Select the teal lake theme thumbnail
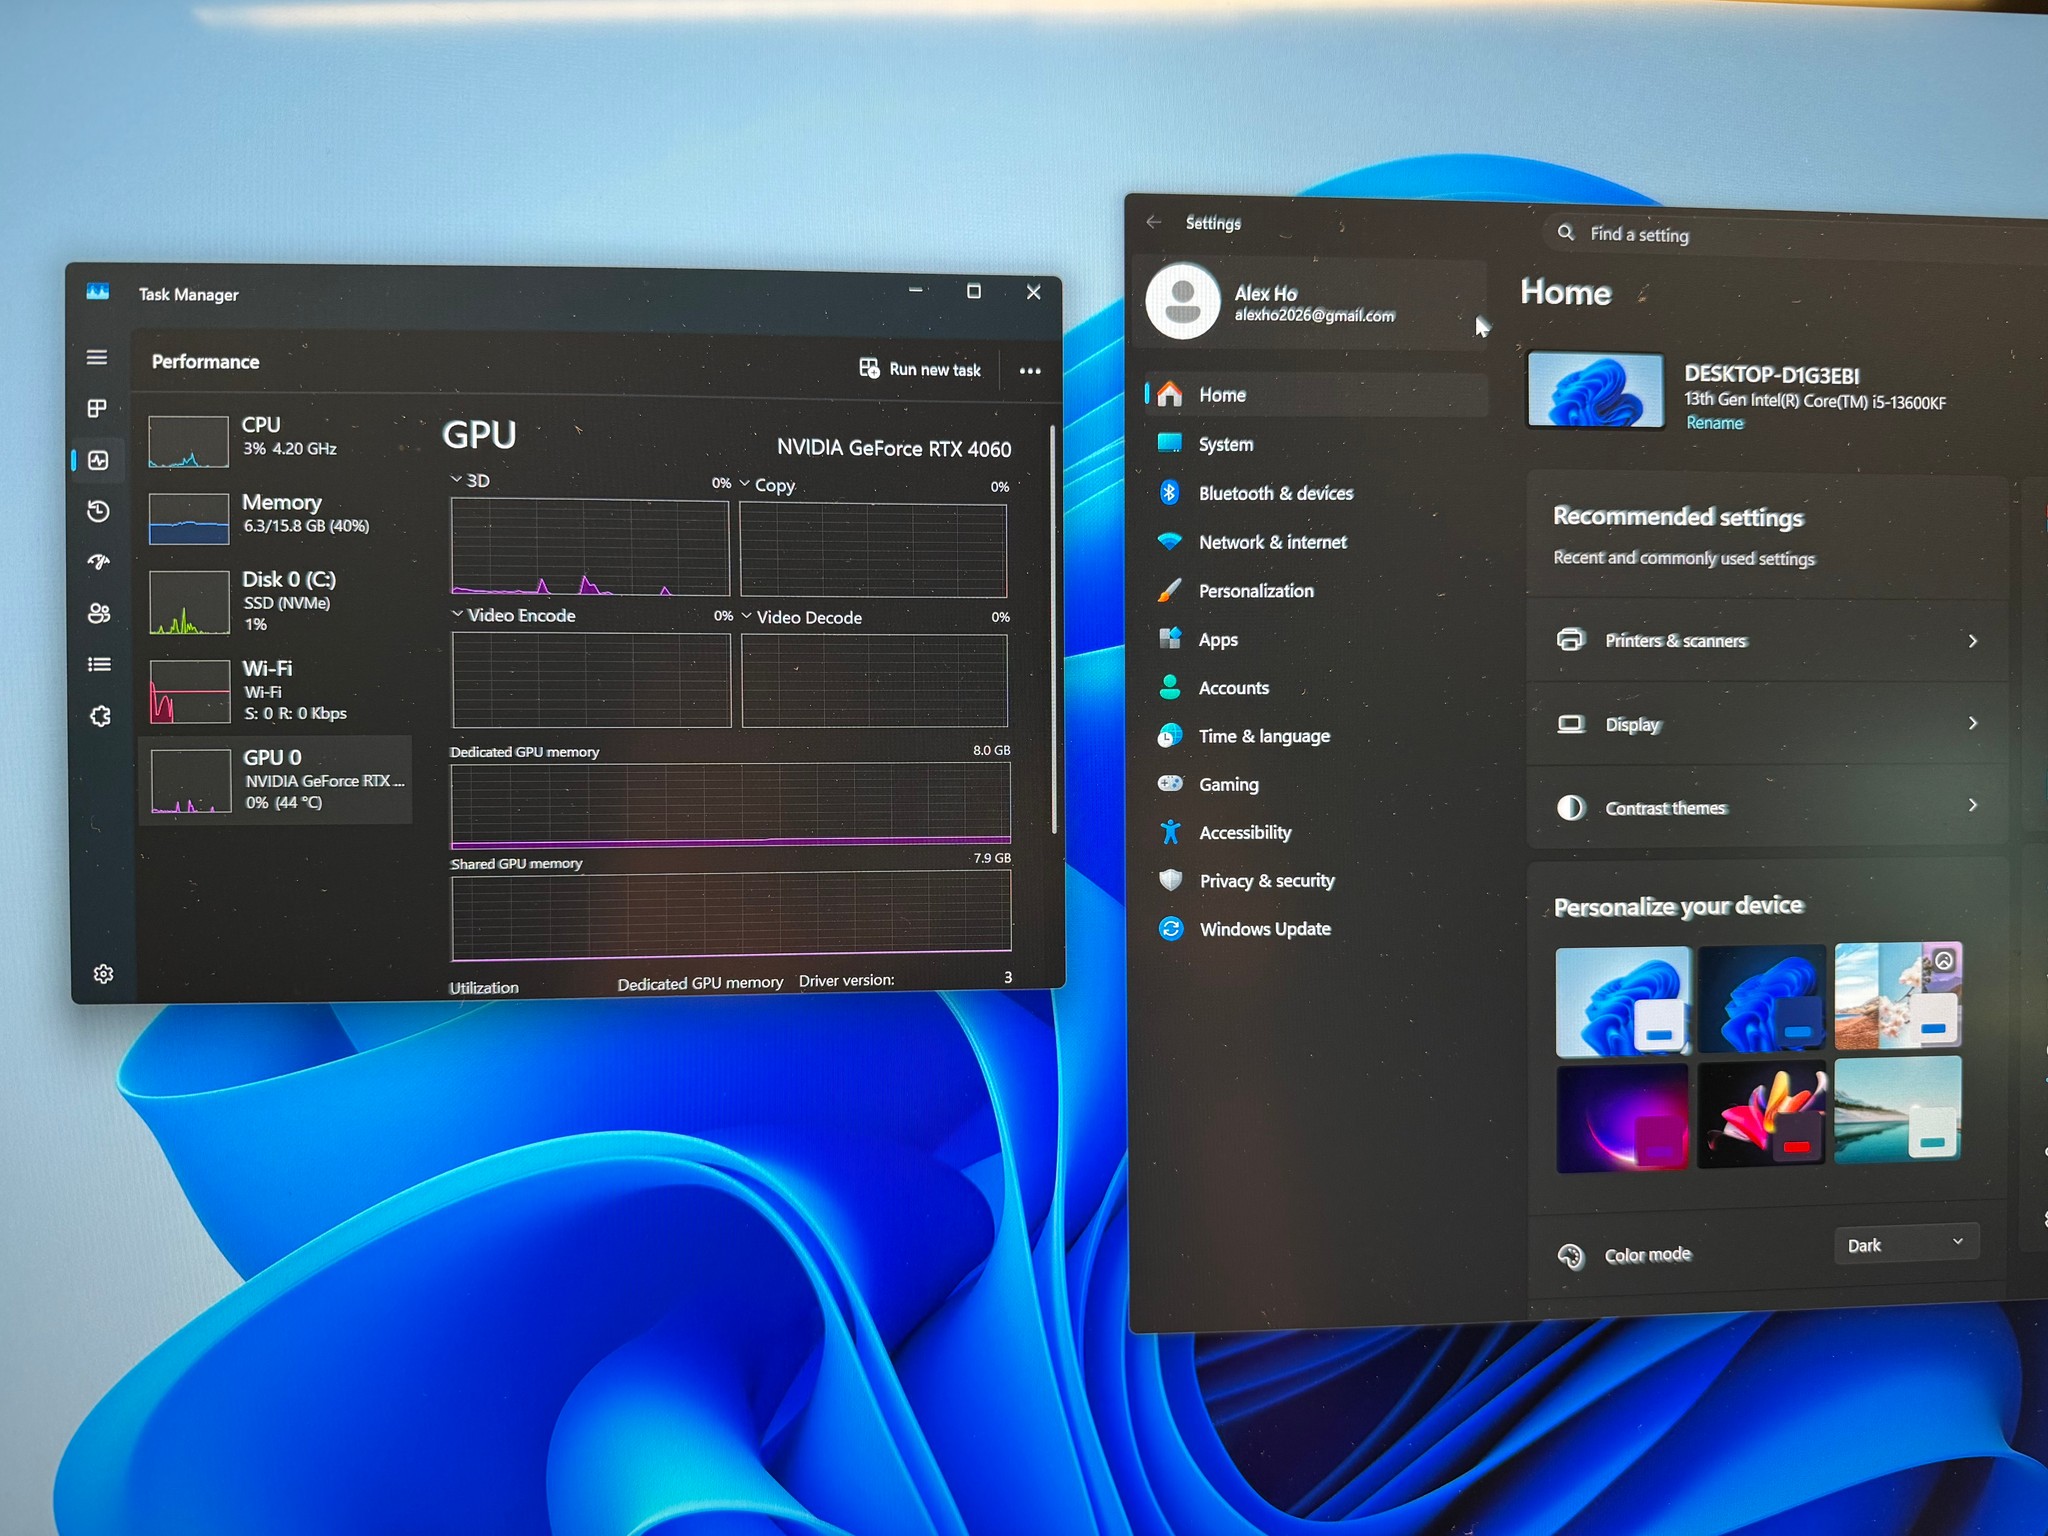The image size is (2048, 1536). [x=1898, y=1110]
